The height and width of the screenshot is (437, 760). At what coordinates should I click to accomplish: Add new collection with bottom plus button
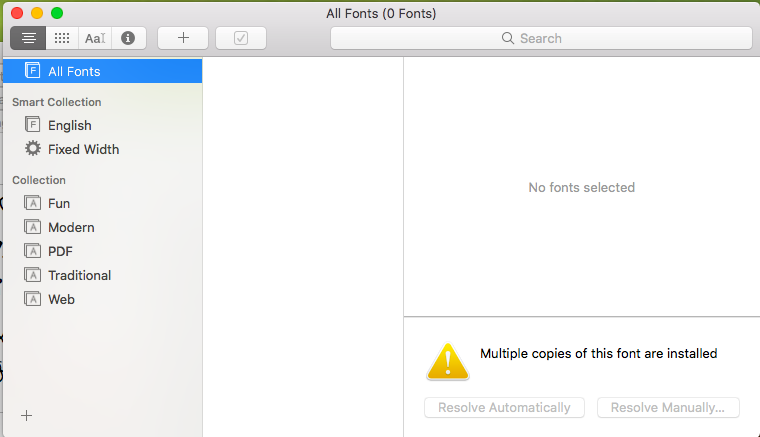27,415
